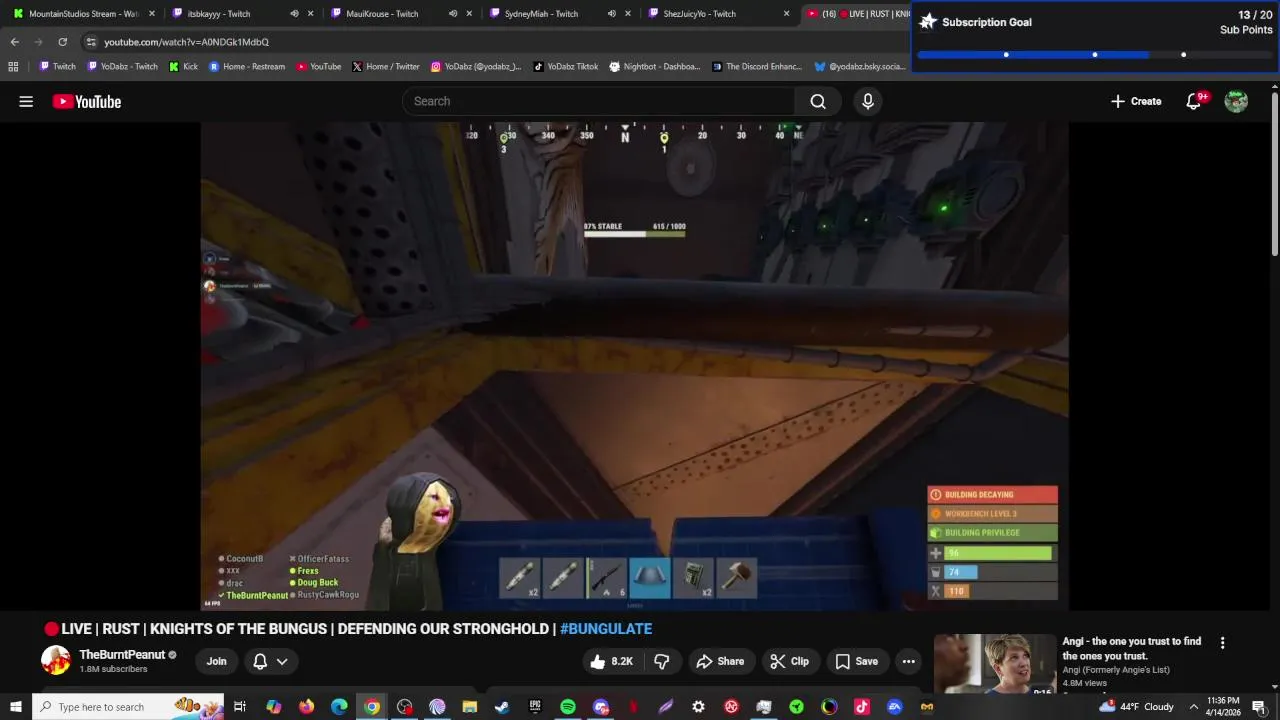1280x720 pixels.
Task: Close the ShezJuicyYo Twitch tab
Action: 786,14
